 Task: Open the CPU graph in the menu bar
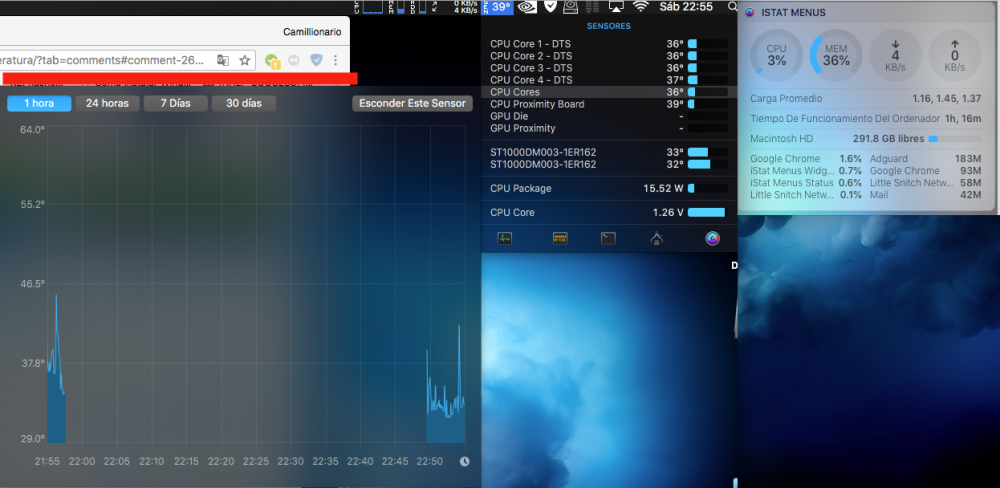[368, 7]
